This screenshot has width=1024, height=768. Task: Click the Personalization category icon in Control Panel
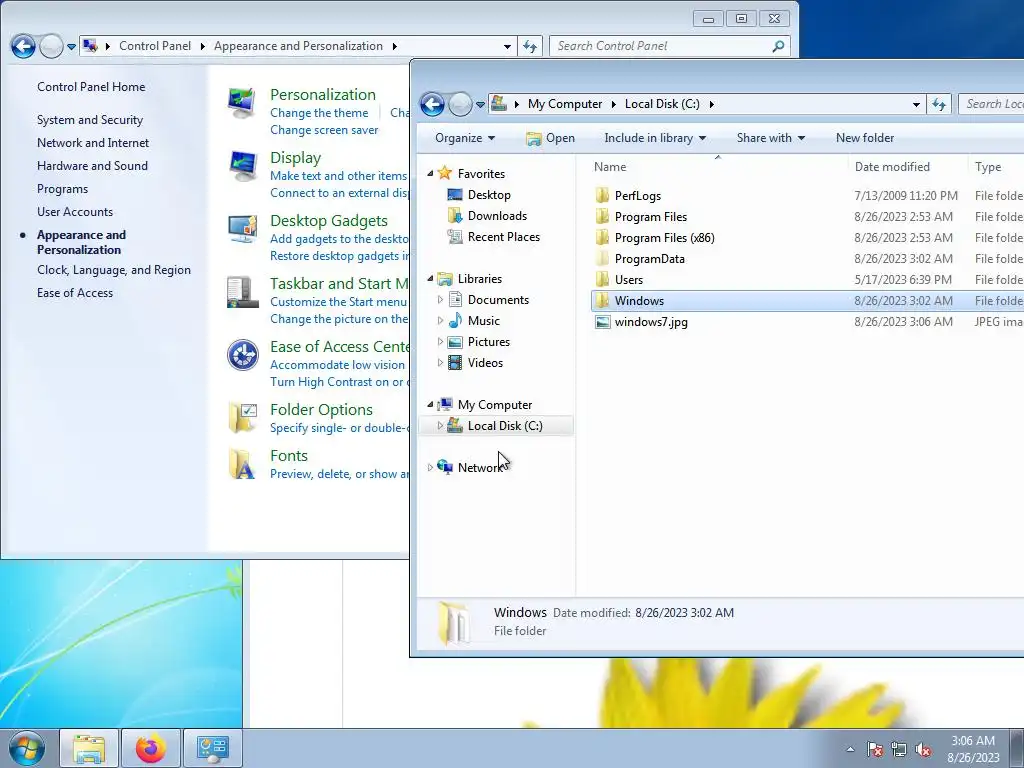[242, 103]
